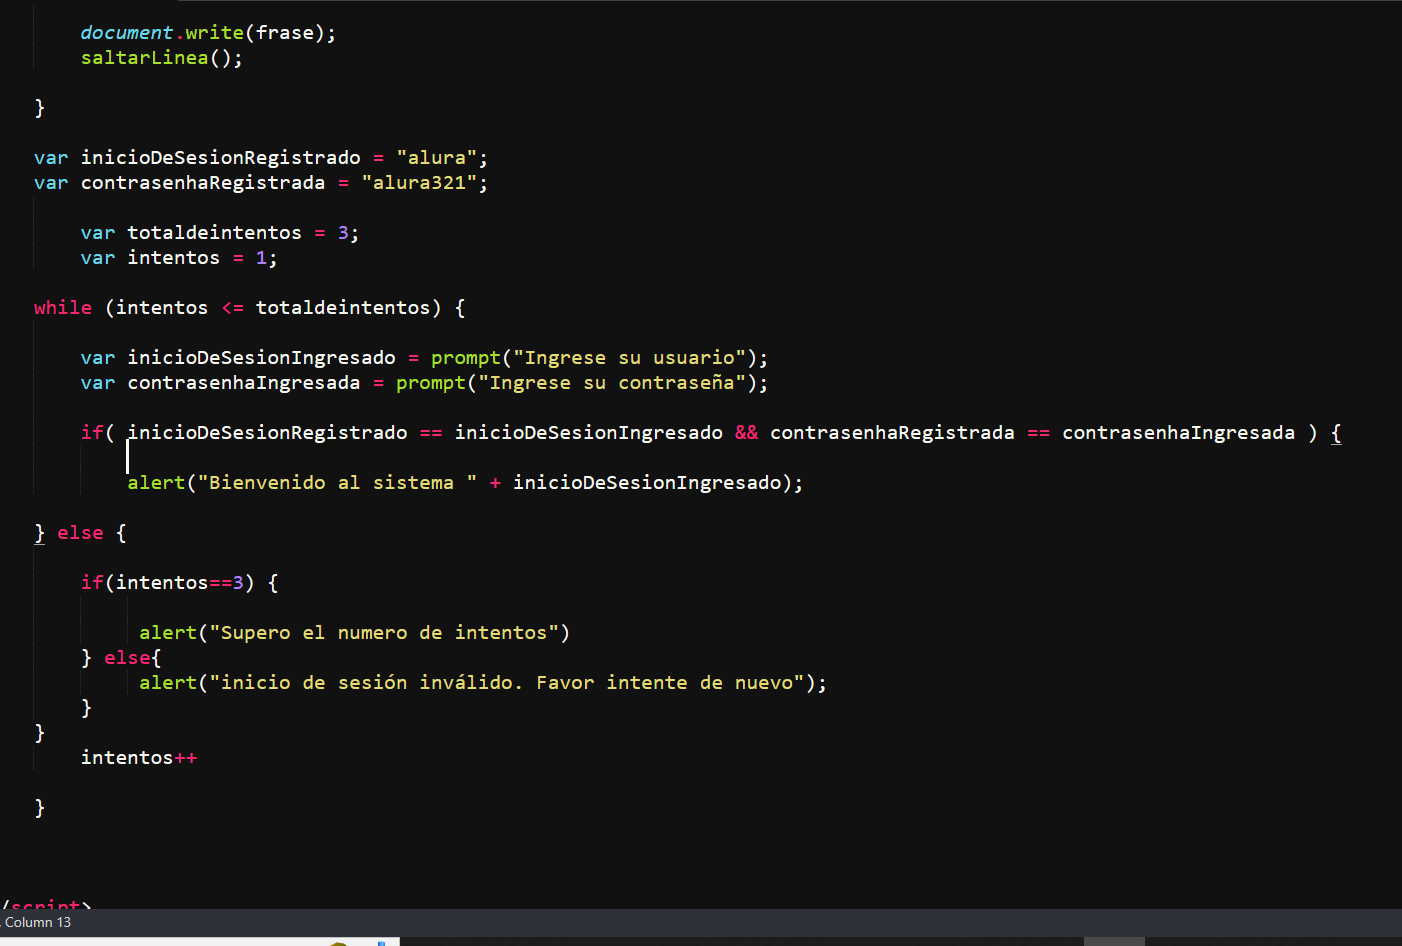
Task: Click the string "Ingrese su contraseña"
Action: [x=612, y=383]
